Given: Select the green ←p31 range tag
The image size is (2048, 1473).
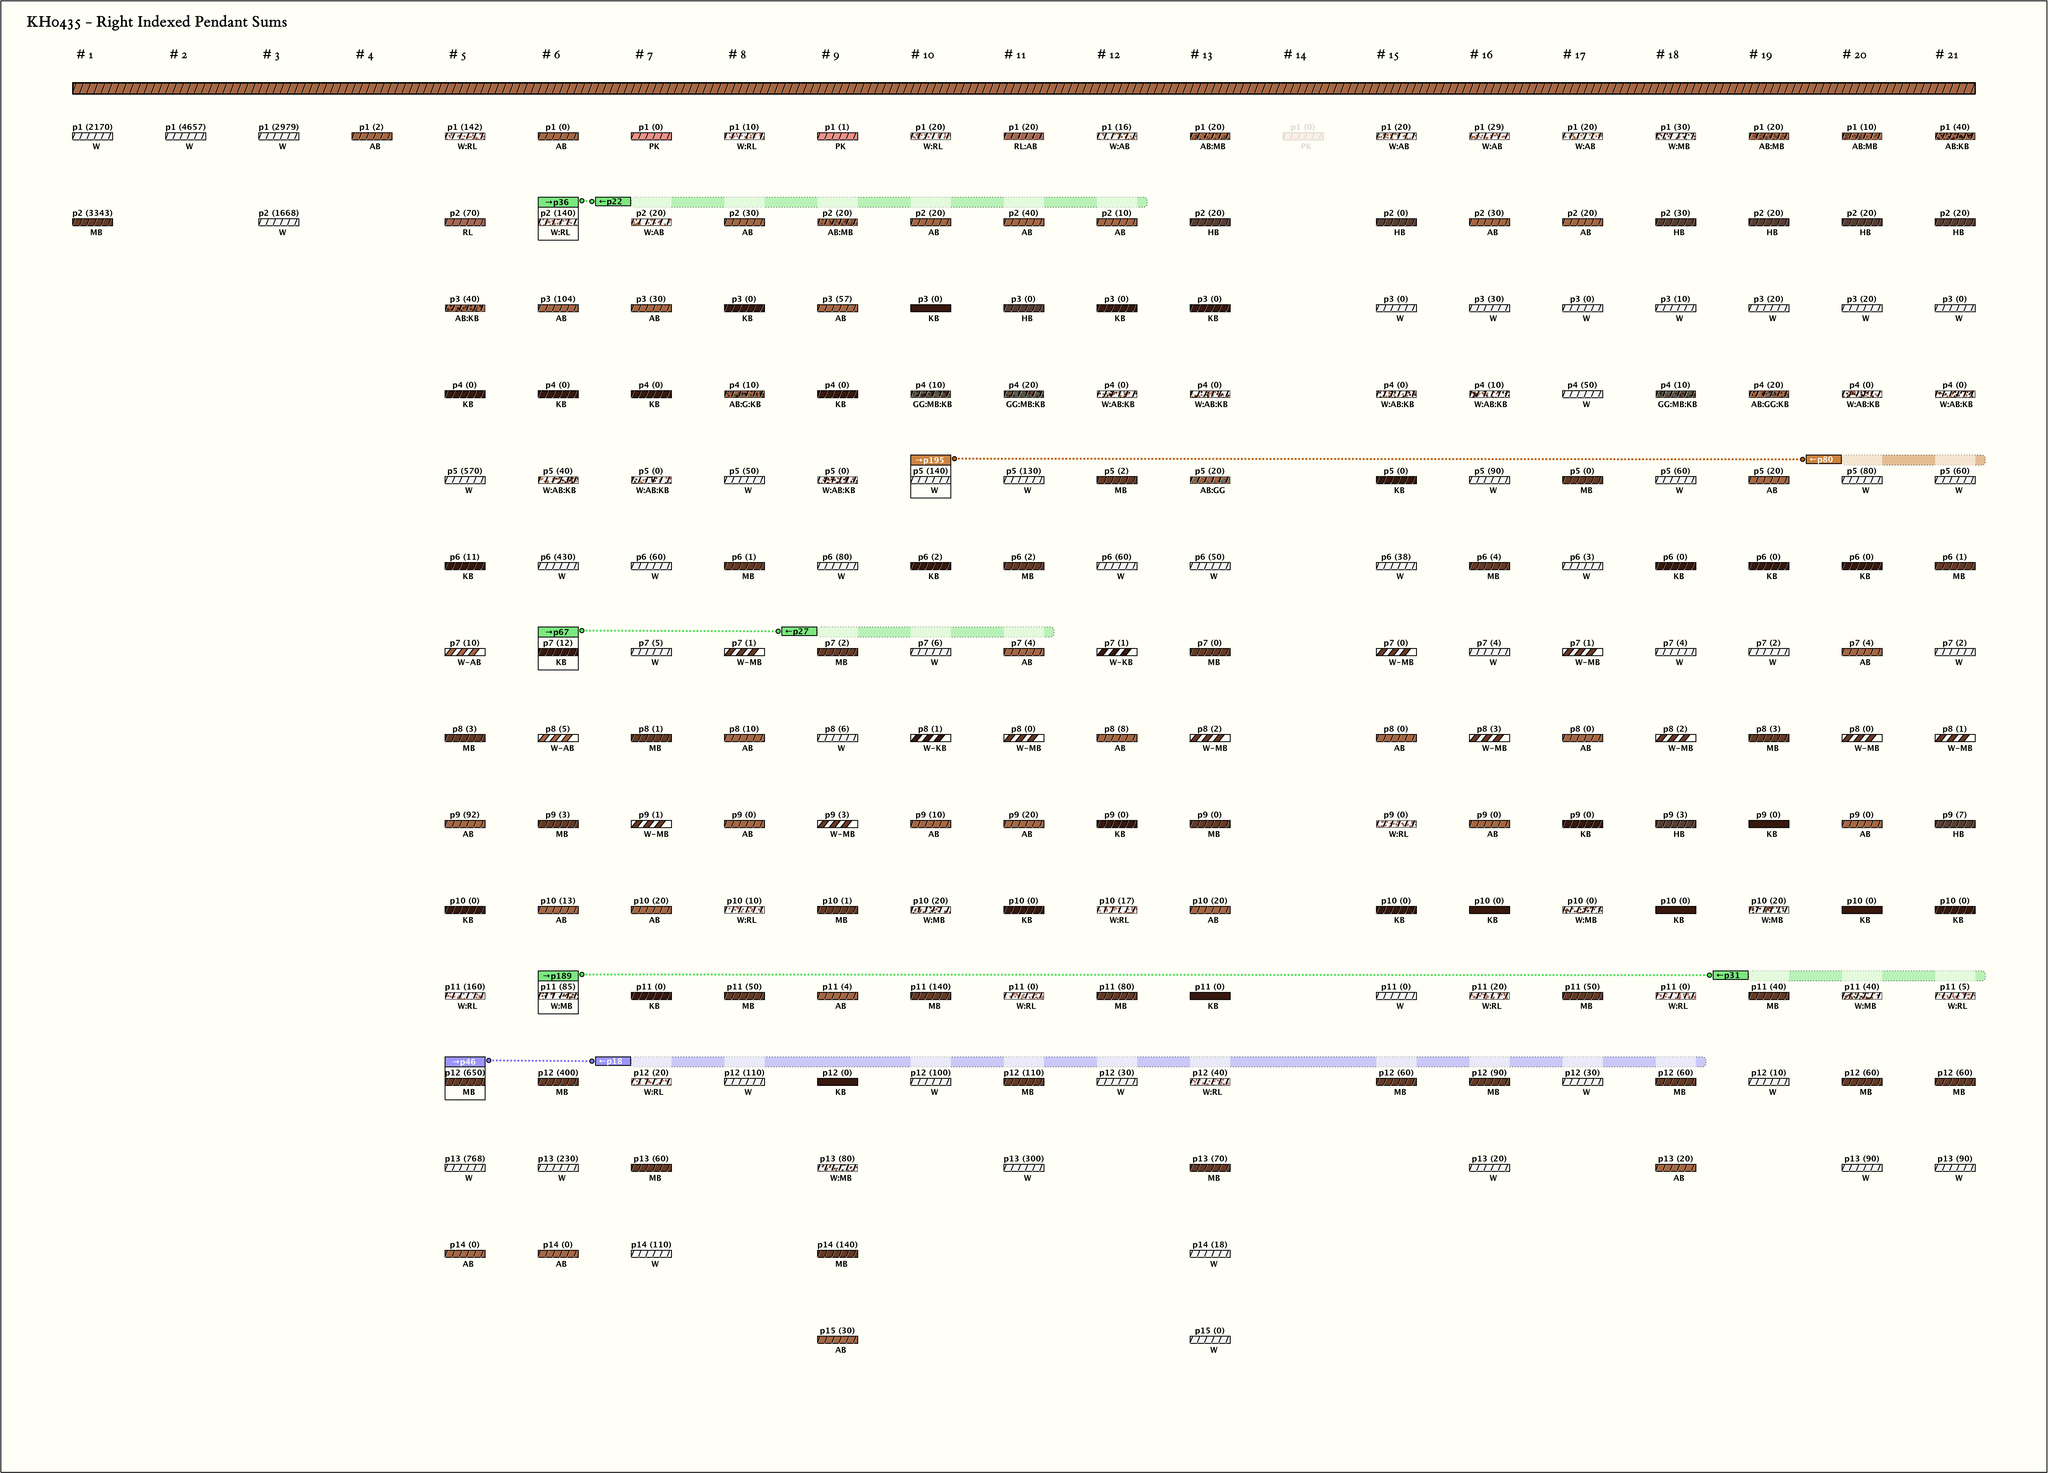Looking at the screenshot, I should pyautogui.click(x=1731, y=976).
